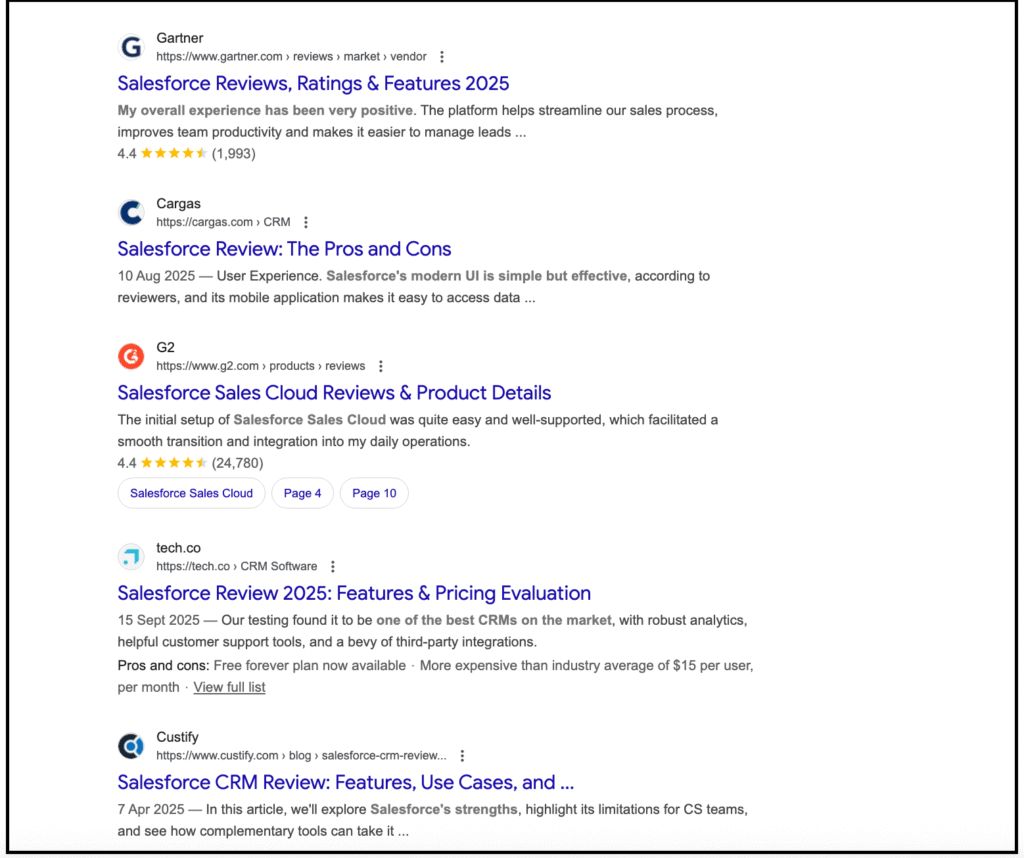Viewport: 1024px width, 858px height.
Task: Open the three-dot menu on the tech.co result
Action: pyautogui.click(x=332, y=566)
